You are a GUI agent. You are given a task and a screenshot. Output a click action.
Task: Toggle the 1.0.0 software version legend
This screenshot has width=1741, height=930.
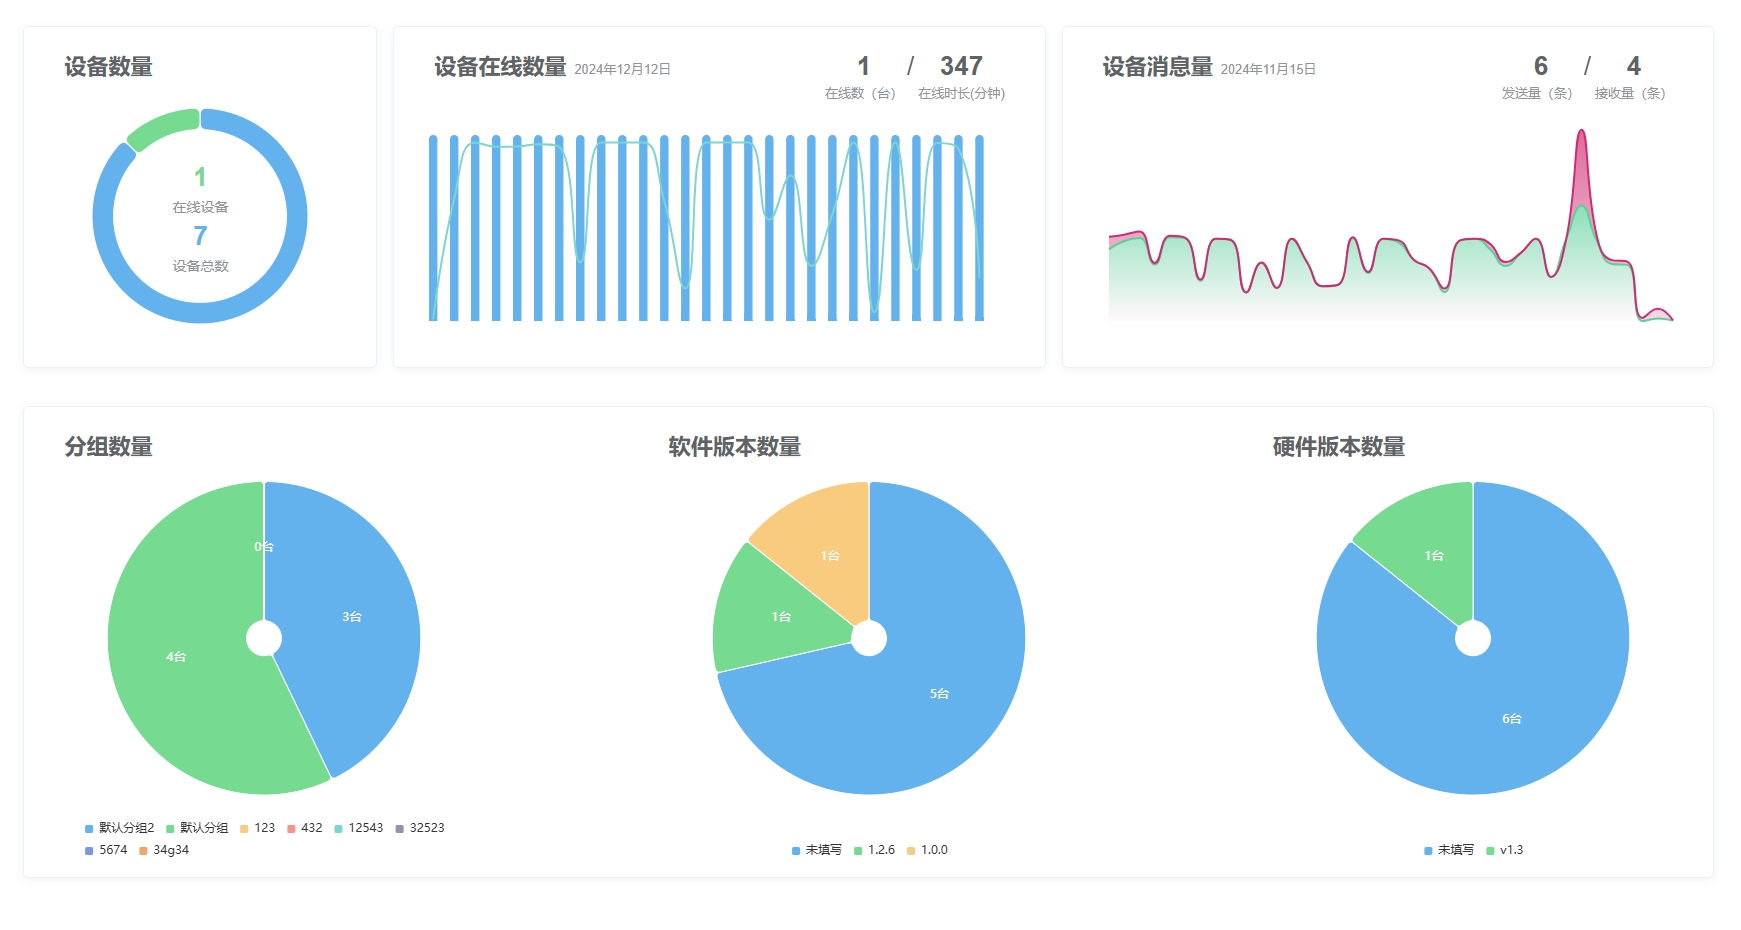(927, 850)
